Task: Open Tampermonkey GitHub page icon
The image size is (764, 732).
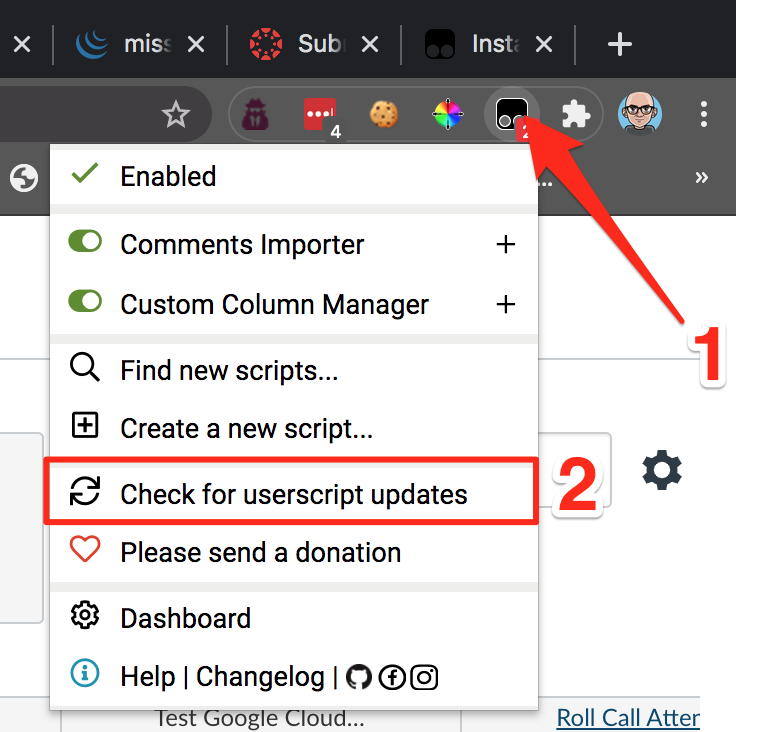Action: [358, 677]
